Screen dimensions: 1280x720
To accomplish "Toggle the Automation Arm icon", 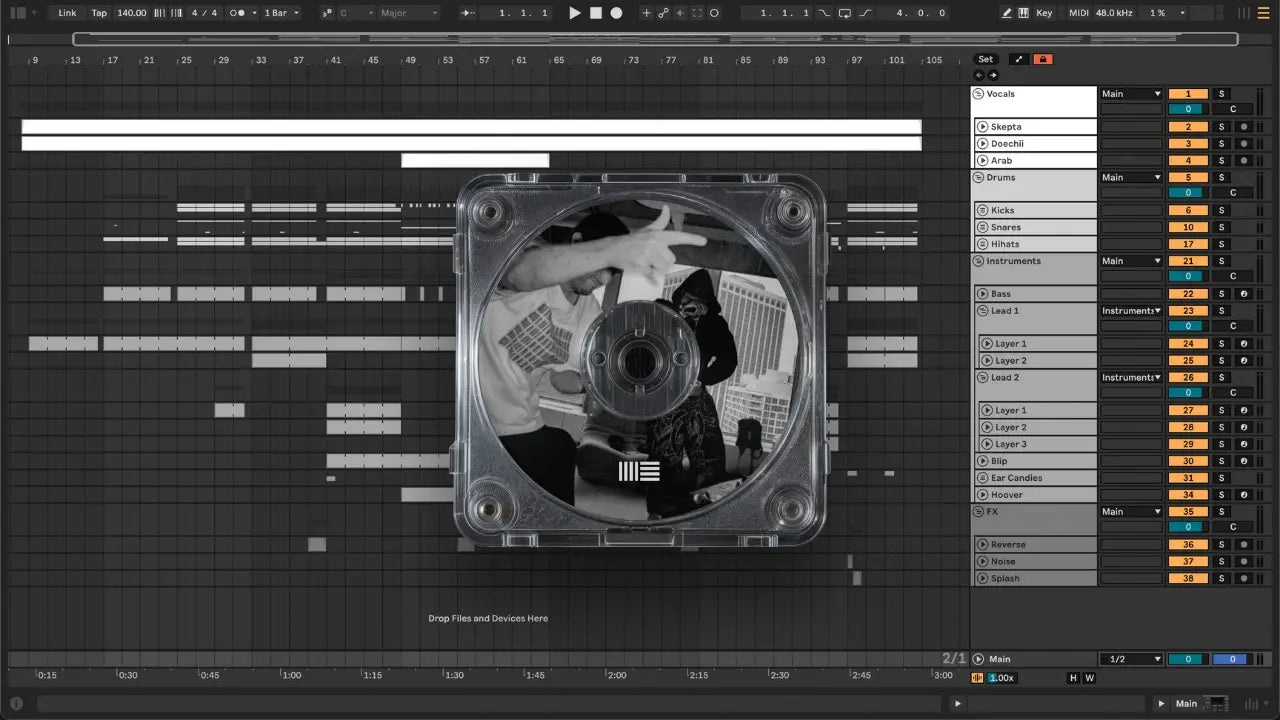I will 662,13.
